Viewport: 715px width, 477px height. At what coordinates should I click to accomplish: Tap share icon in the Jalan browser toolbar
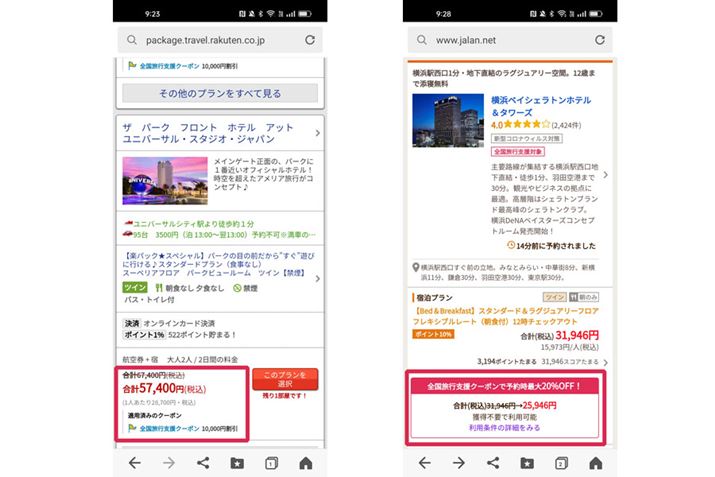[493, 463]
